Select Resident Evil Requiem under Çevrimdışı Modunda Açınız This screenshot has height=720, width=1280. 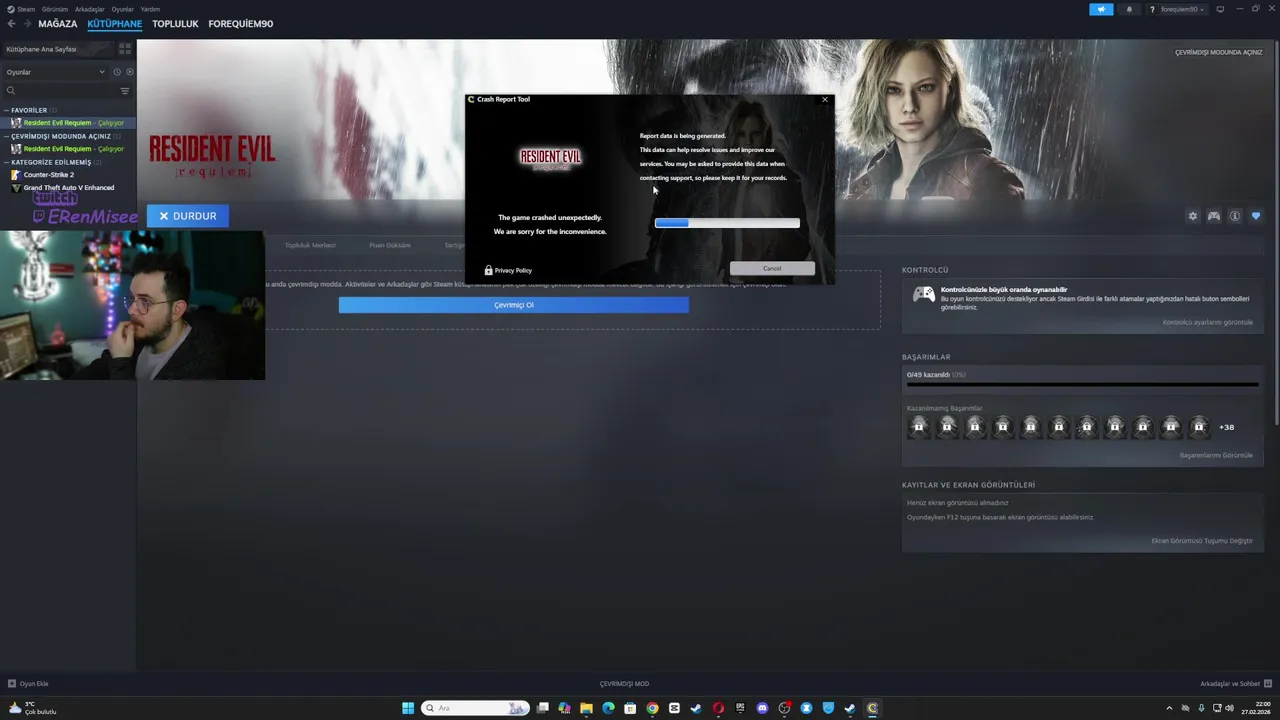click(68, 149)
